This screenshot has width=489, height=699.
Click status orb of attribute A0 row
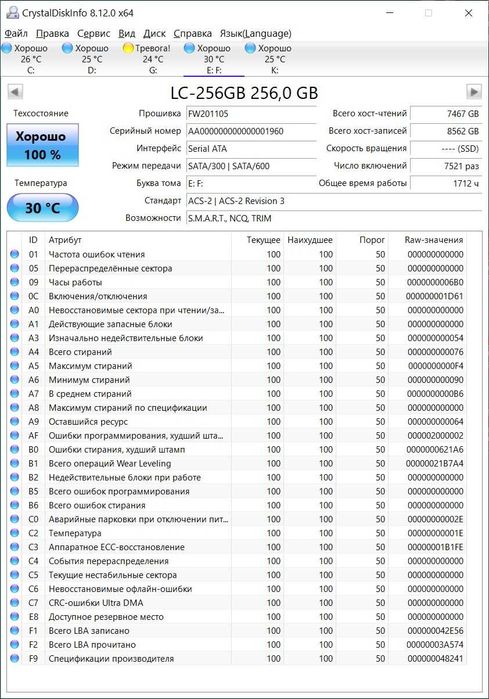tap(15, 310)
